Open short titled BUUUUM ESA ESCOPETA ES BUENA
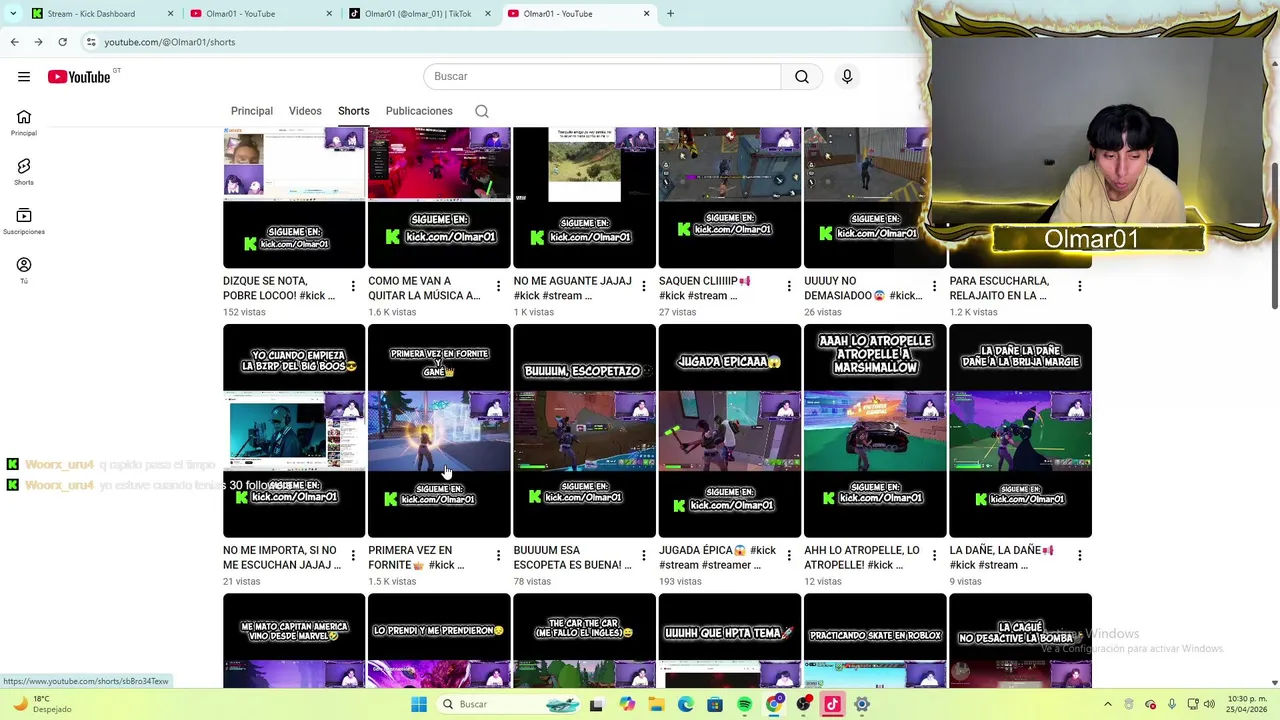 [572, 558]
